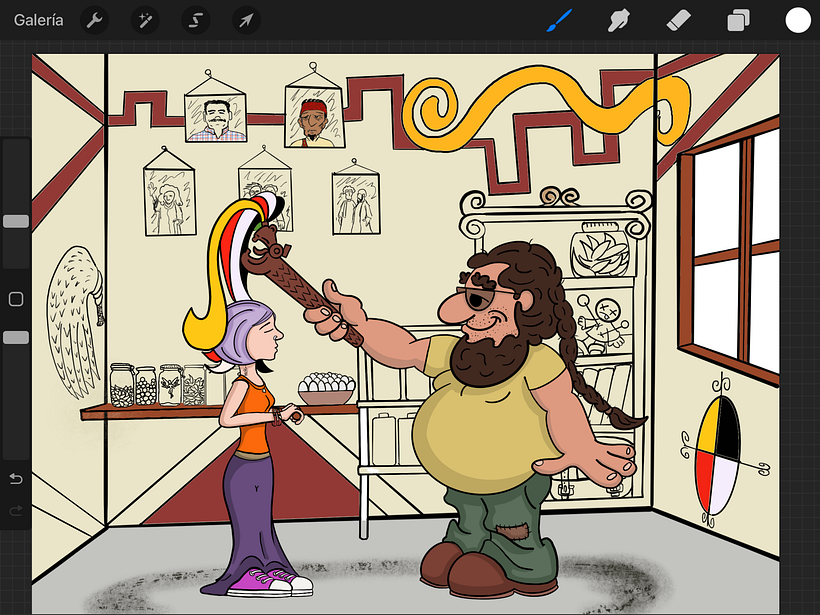Open the Adjustments magic wand menu
The image size is (820, 615).
146,20
